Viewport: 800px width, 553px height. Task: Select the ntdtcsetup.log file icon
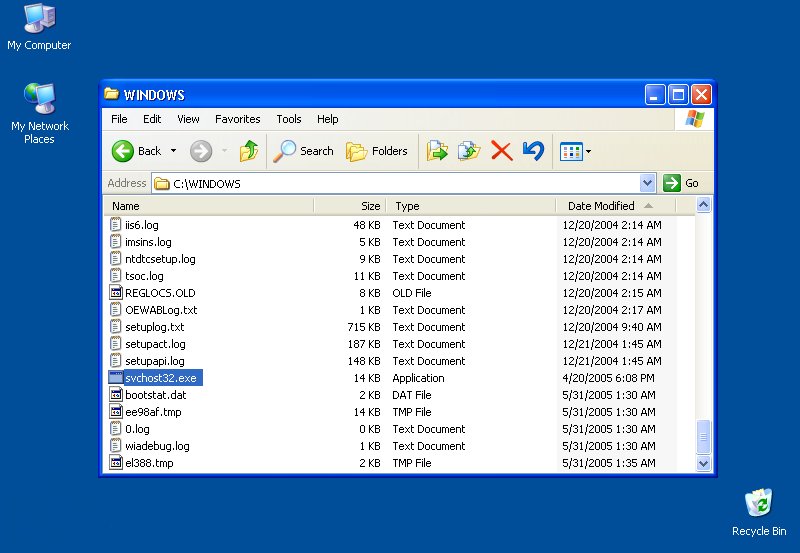(116, 259)
